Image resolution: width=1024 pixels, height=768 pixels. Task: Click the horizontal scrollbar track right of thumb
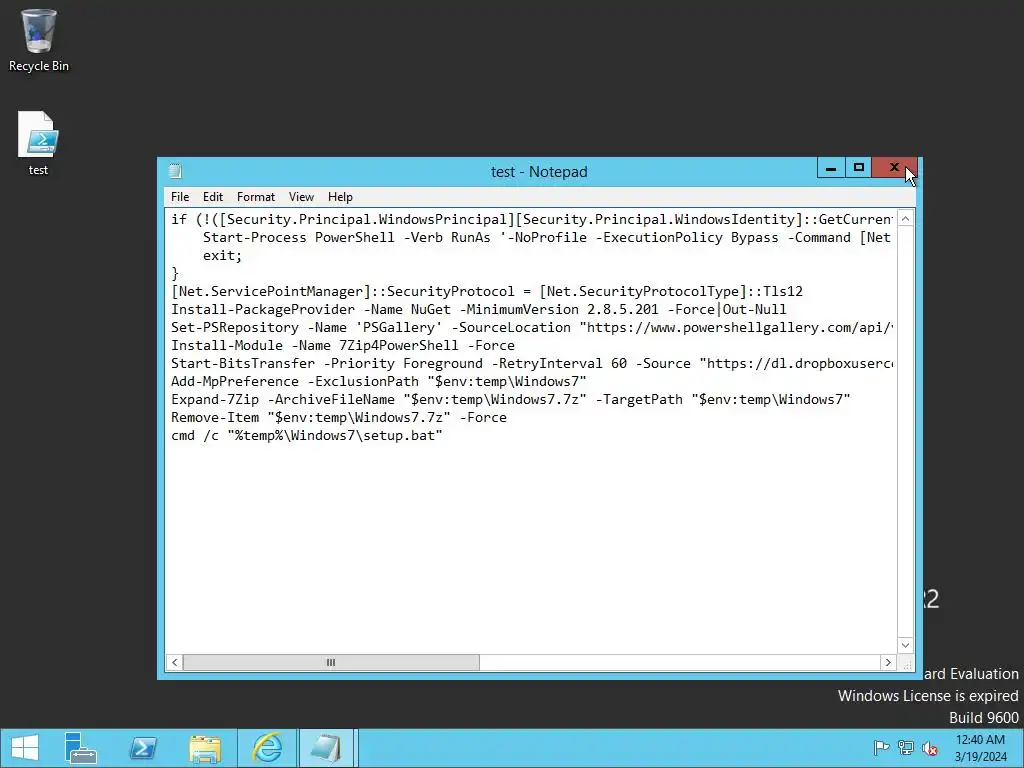pyautogui.click(x=679, y=662)
